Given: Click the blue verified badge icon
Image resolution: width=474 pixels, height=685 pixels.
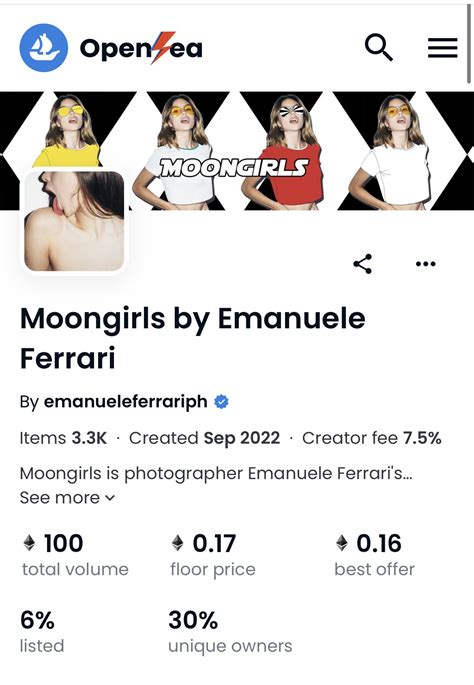Looking at the screenshot, I should coord(221,401).
